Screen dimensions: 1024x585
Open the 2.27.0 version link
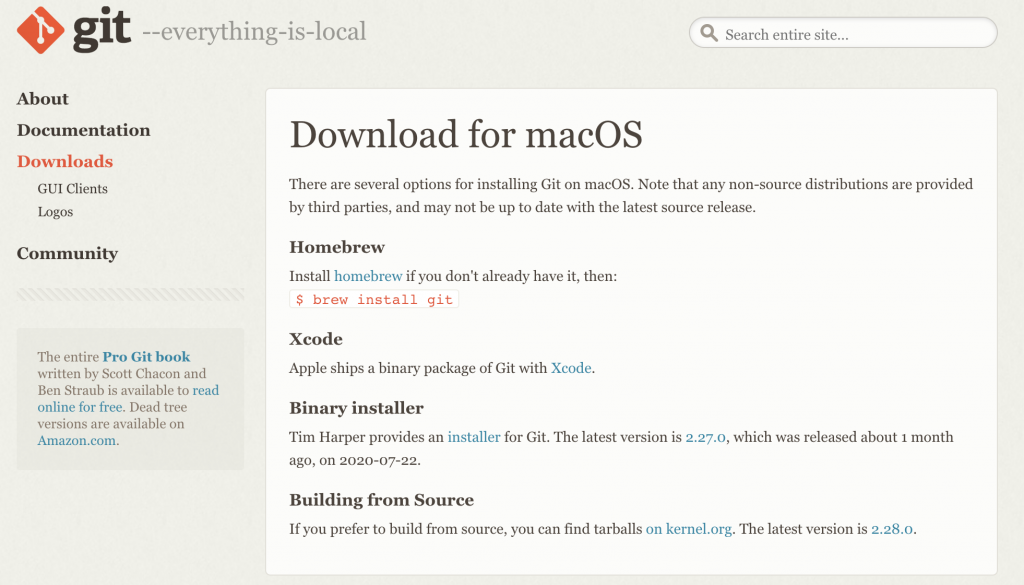pos(705,437)
